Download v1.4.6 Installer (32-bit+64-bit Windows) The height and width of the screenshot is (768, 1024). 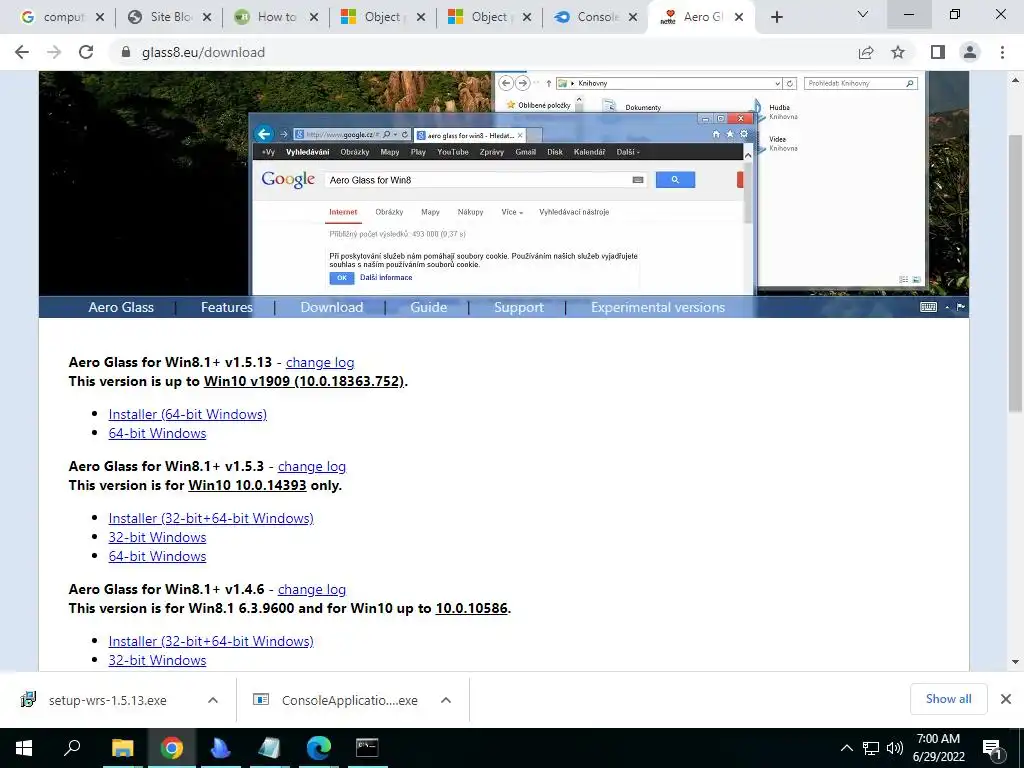tap(211, 641)
